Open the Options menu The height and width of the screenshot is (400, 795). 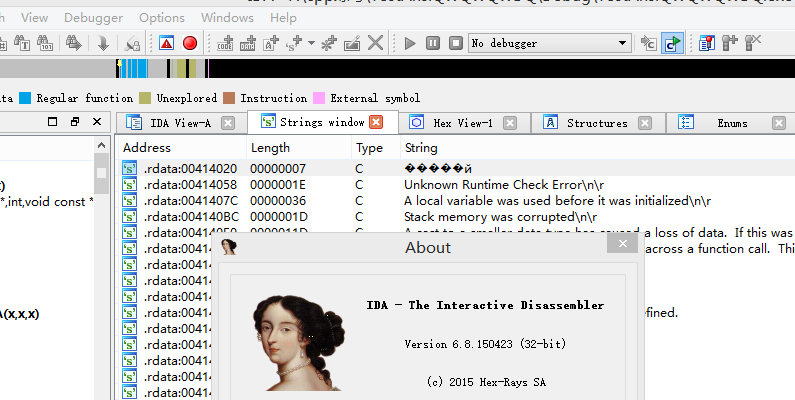click(x=162, y=18)
